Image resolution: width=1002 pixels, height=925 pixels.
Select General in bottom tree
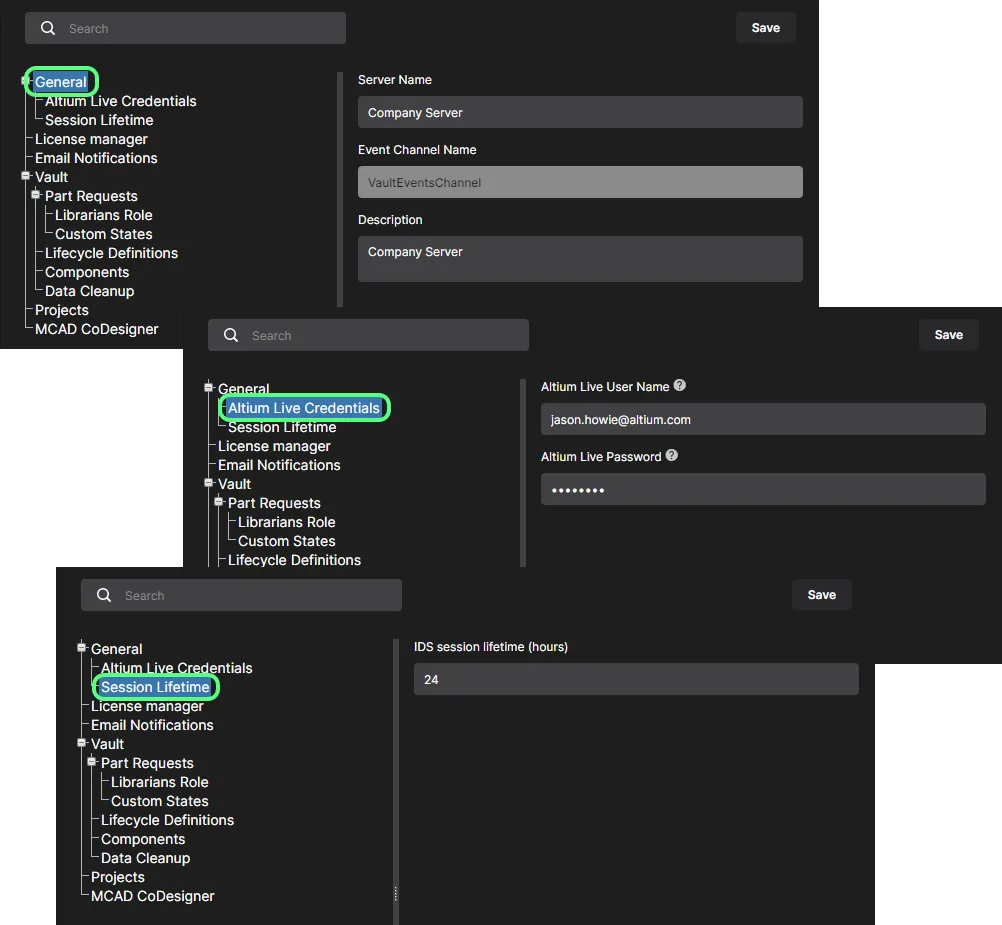click(116, 649)
